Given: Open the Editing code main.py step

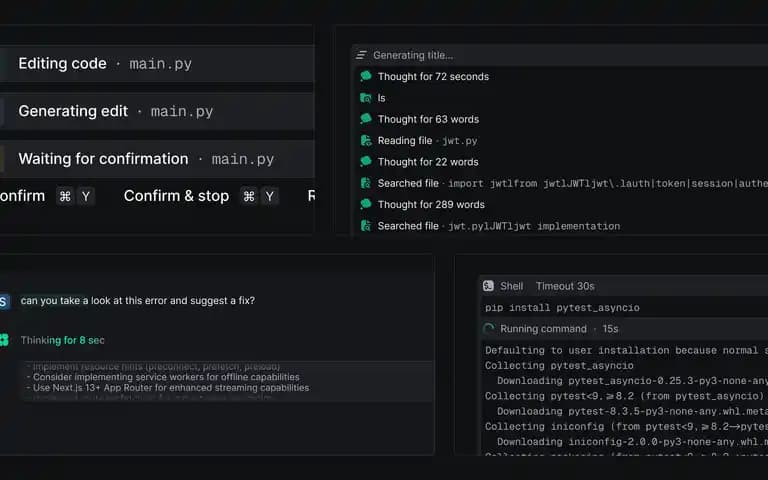Looking at the screenshot, I should coord(157,64).
